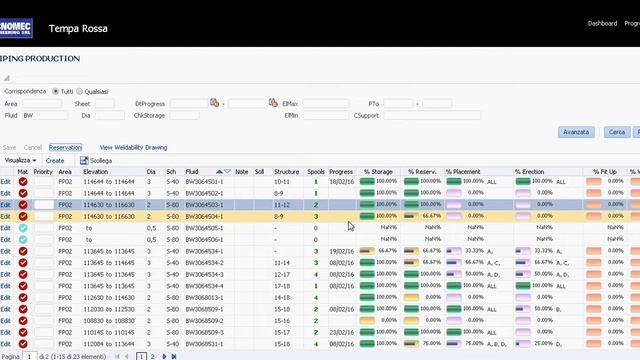Click elevation 112630 to 114630
640x360 pixels.
coord(109,298)
